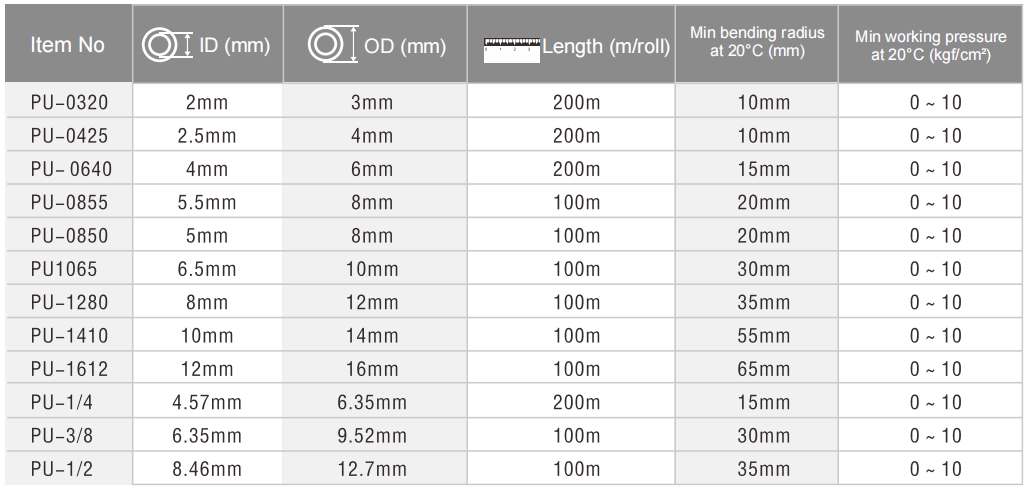Click the ID tube diameter icon

click(x=167, y=45)
